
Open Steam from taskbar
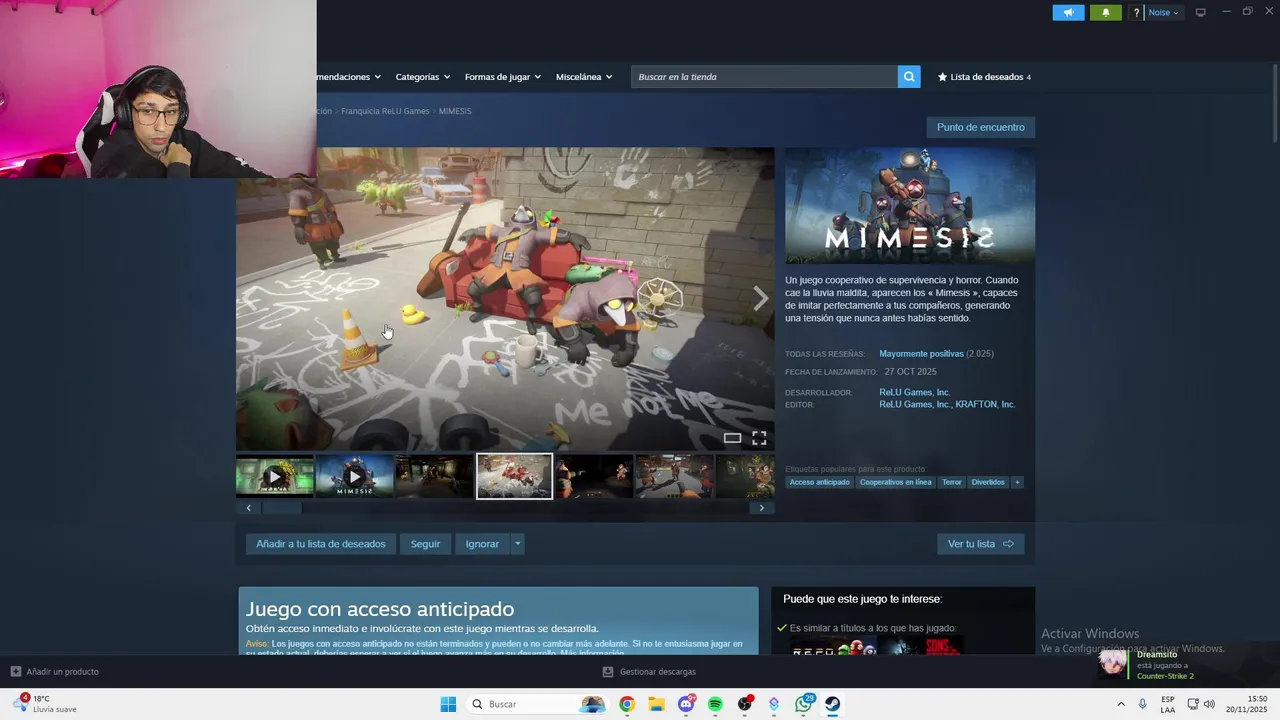[832, 704]
